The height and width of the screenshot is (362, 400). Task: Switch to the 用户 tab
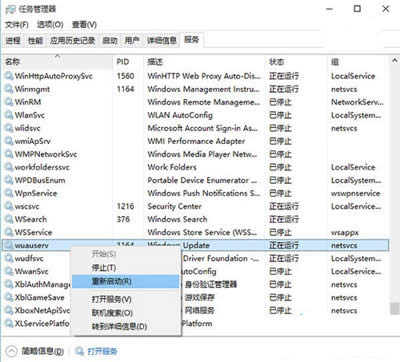coord(132,41)
